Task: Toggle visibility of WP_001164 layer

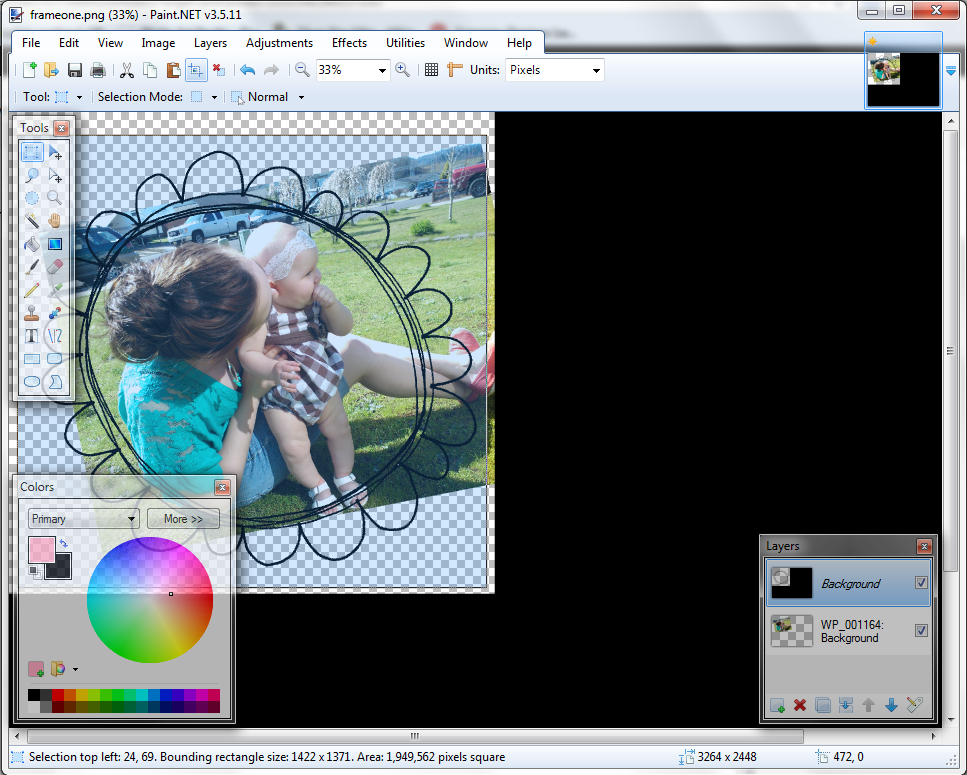Action: click(921, 630)
